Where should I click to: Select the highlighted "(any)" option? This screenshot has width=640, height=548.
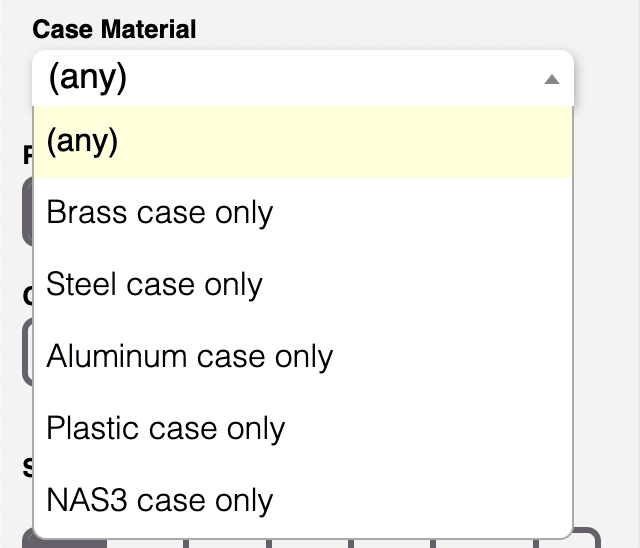tap(302, 142)
